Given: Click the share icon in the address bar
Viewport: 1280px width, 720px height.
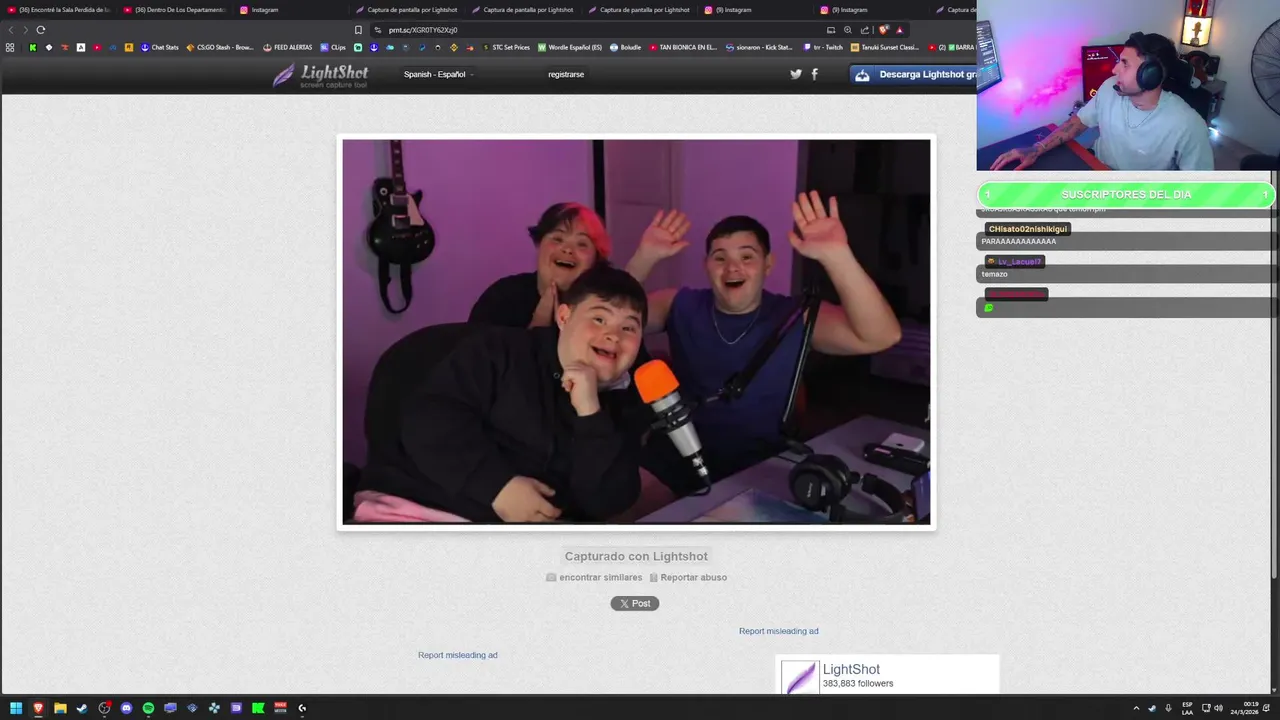Looking at the screenshot, I should tap(865, 30).
